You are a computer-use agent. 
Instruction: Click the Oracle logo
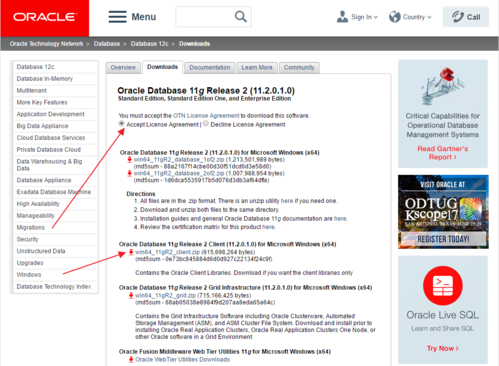[45, 17]
